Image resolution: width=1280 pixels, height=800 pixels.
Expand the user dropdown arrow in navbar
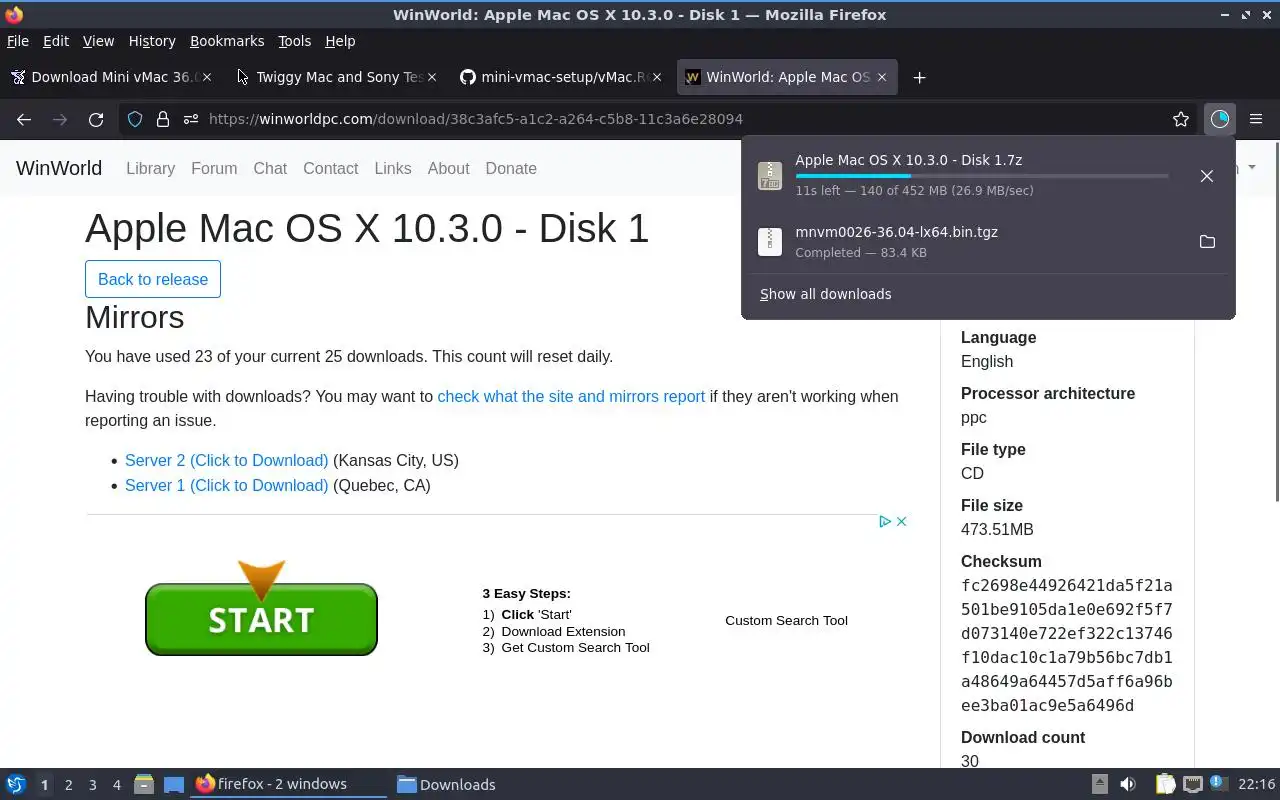pos(1251,168)
